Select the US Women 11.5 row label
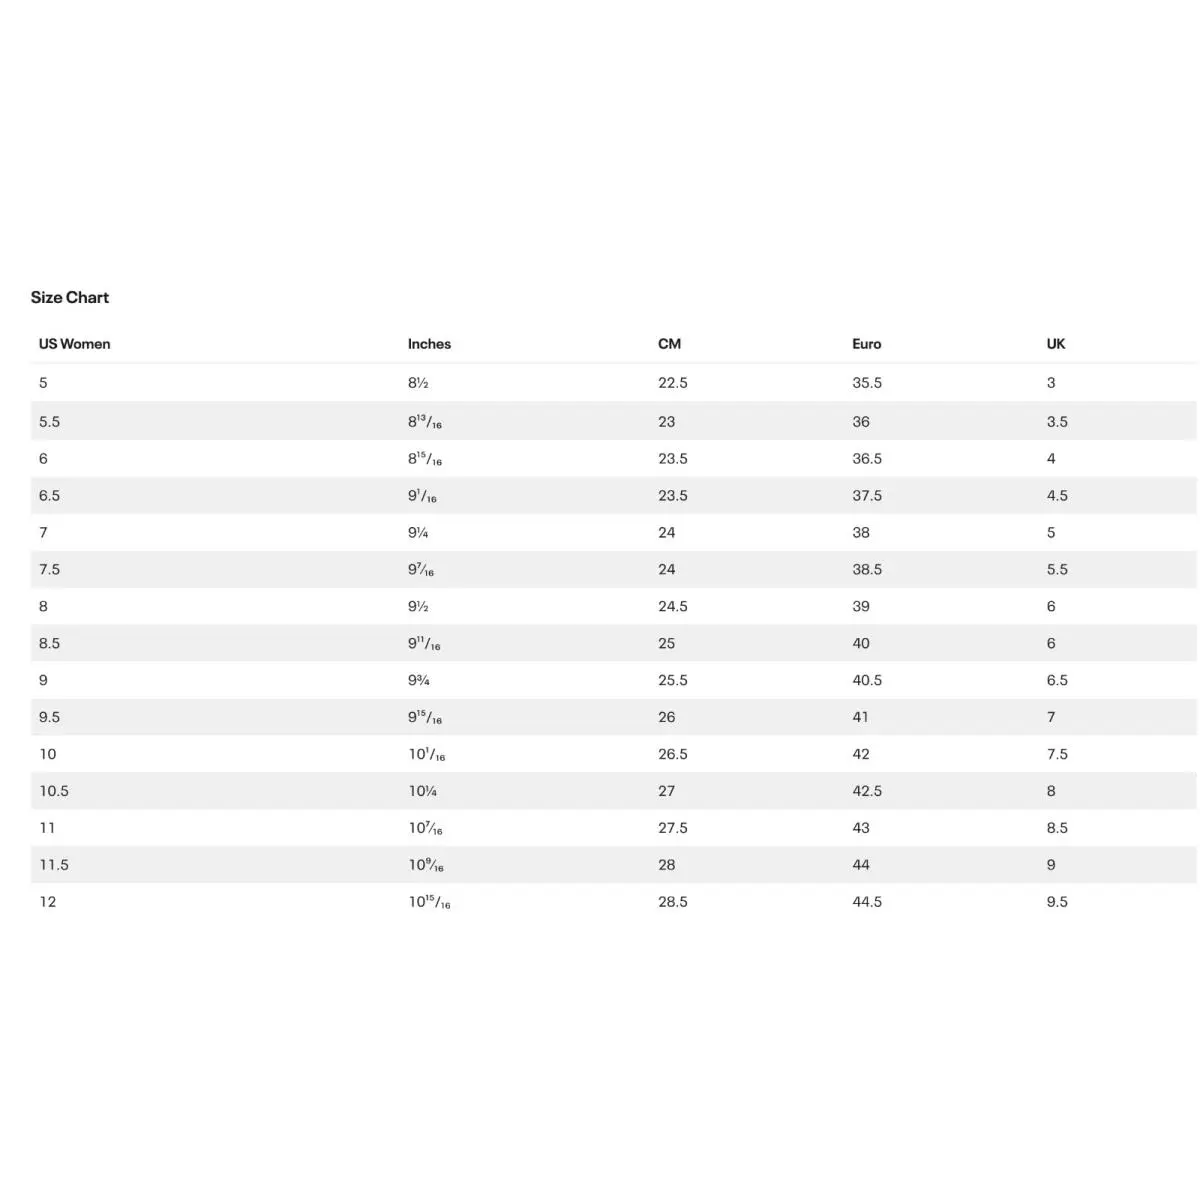Image resolution: width=1200 pixels, height=1200 pixels. pos(54,866)
